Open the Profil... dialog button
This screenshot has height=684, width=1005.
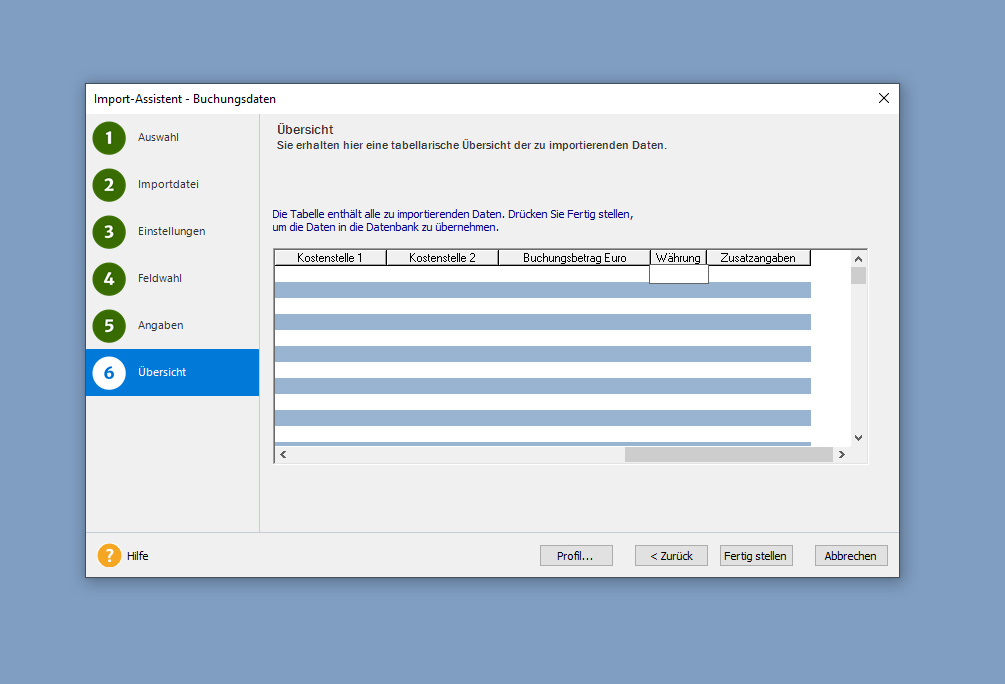576,556
